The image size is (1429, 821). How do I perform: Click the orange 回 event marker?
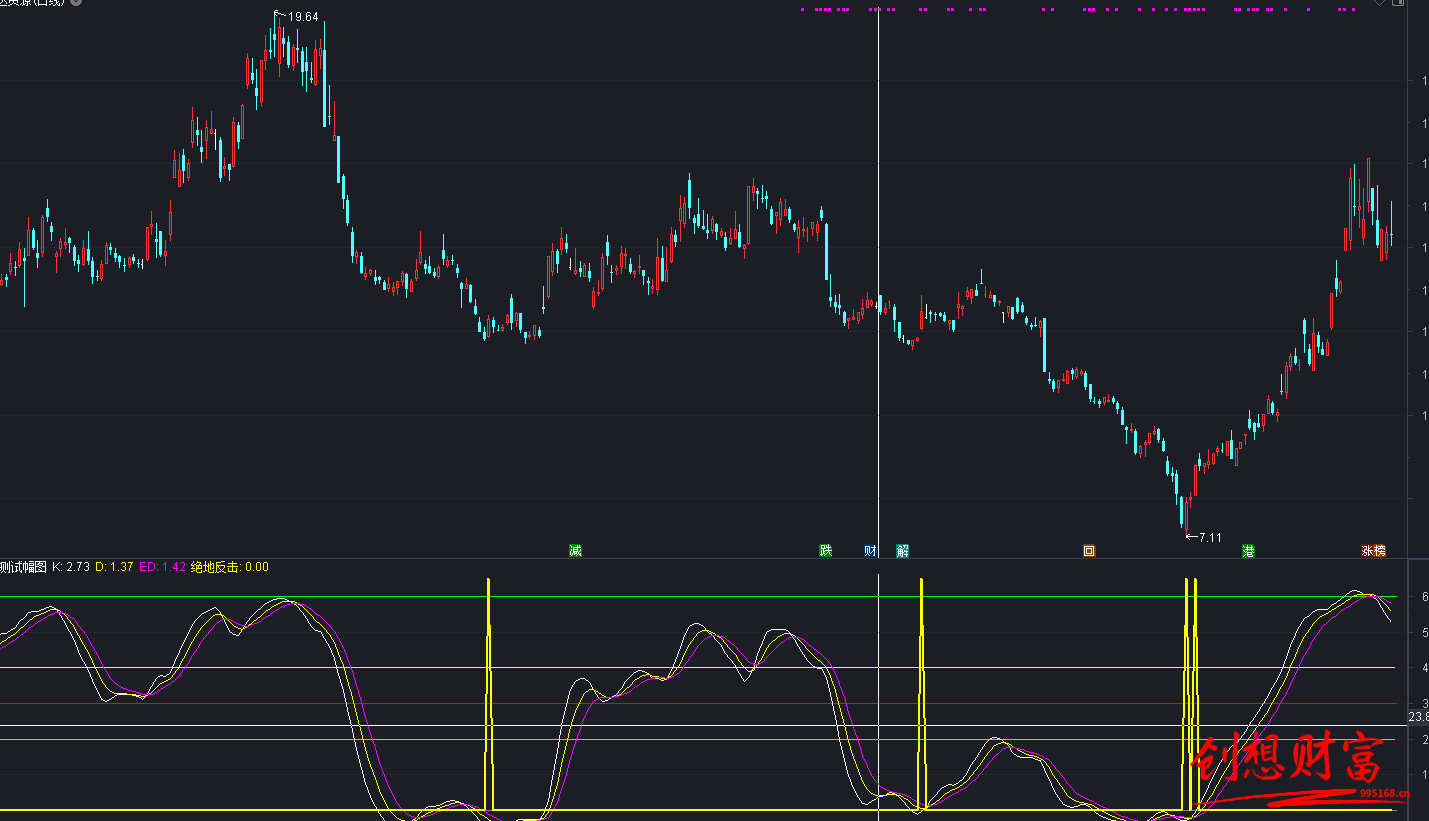(1089, 551)
